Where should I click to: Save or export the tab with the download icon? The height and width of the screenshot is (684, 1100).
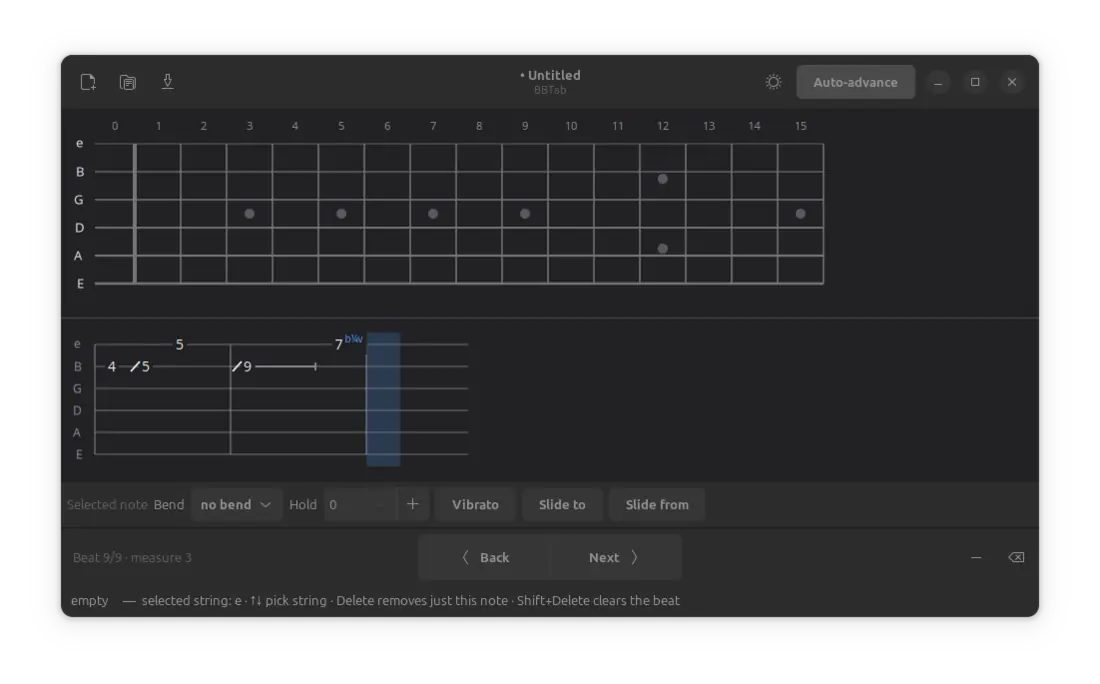pos(168,82)
